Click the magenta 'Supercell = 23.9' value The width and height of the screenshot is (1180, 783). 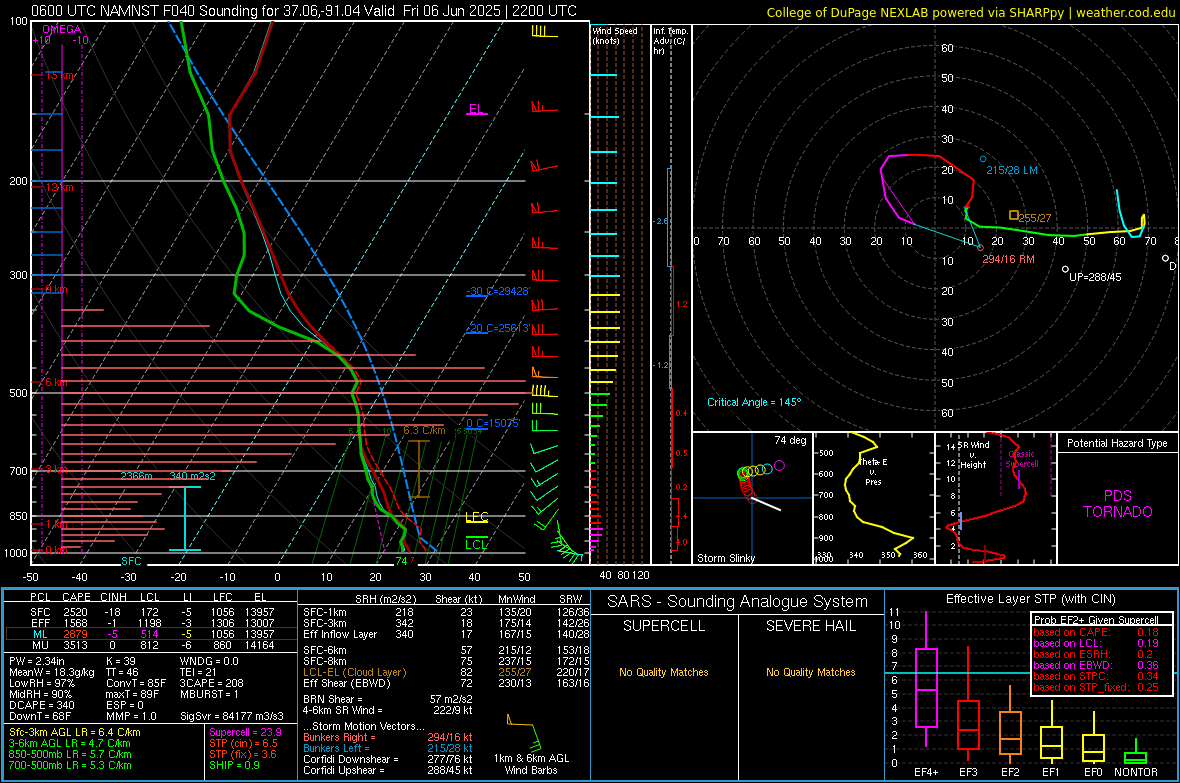tap(245, 732)
